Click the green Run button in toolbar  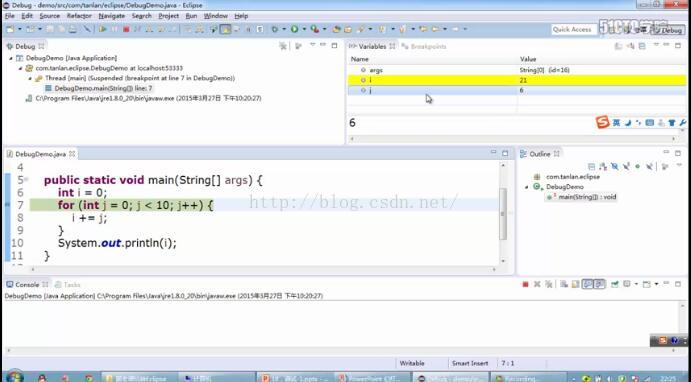coord(294,29)
